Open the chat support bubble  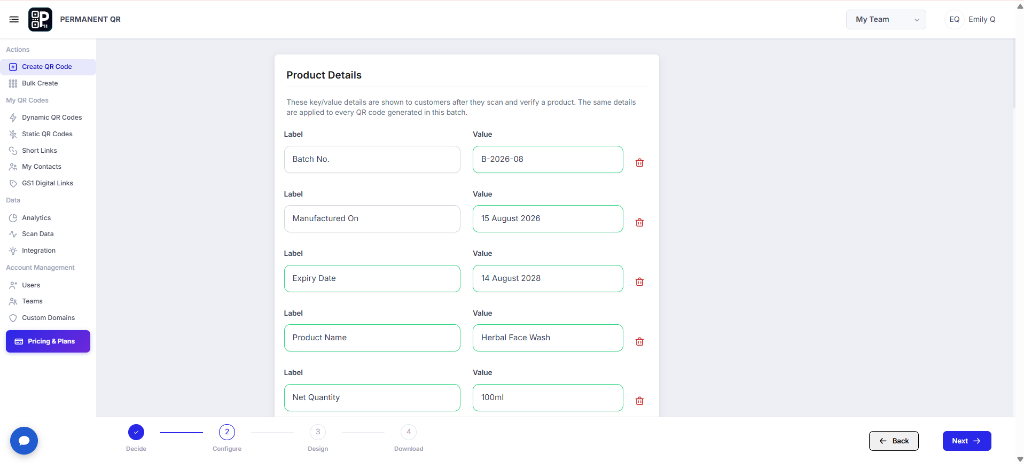[24, 440]
